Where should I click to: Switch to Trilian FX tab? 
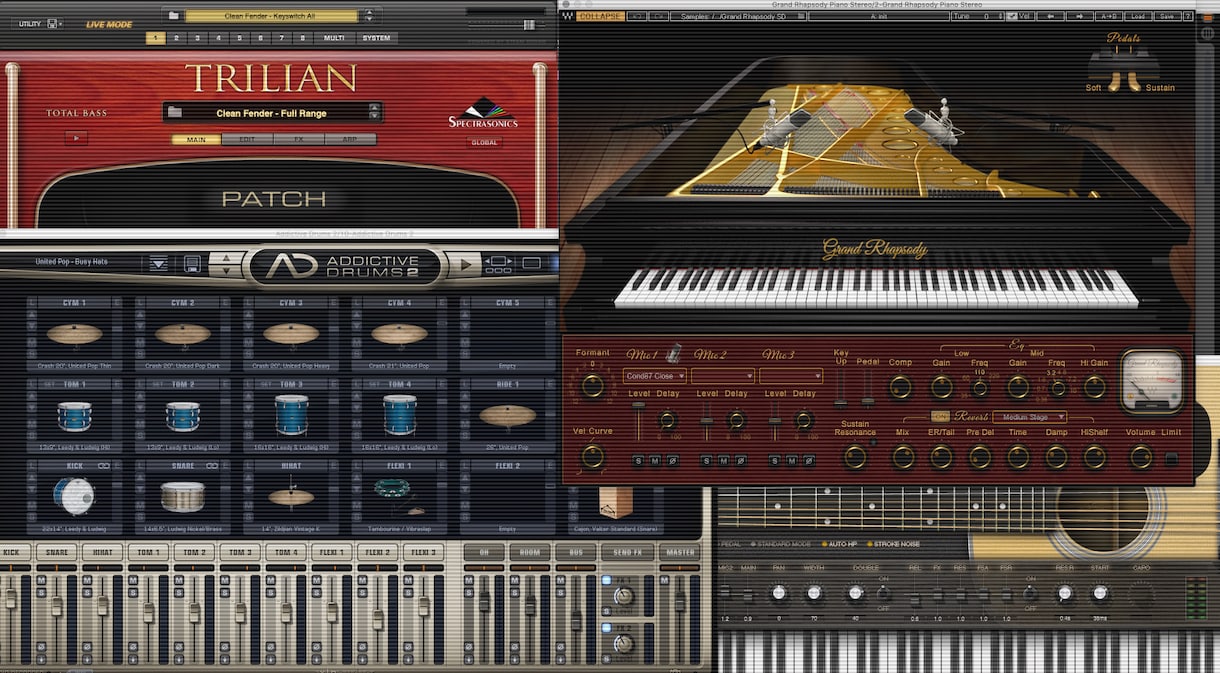click(x=298, y=139)
